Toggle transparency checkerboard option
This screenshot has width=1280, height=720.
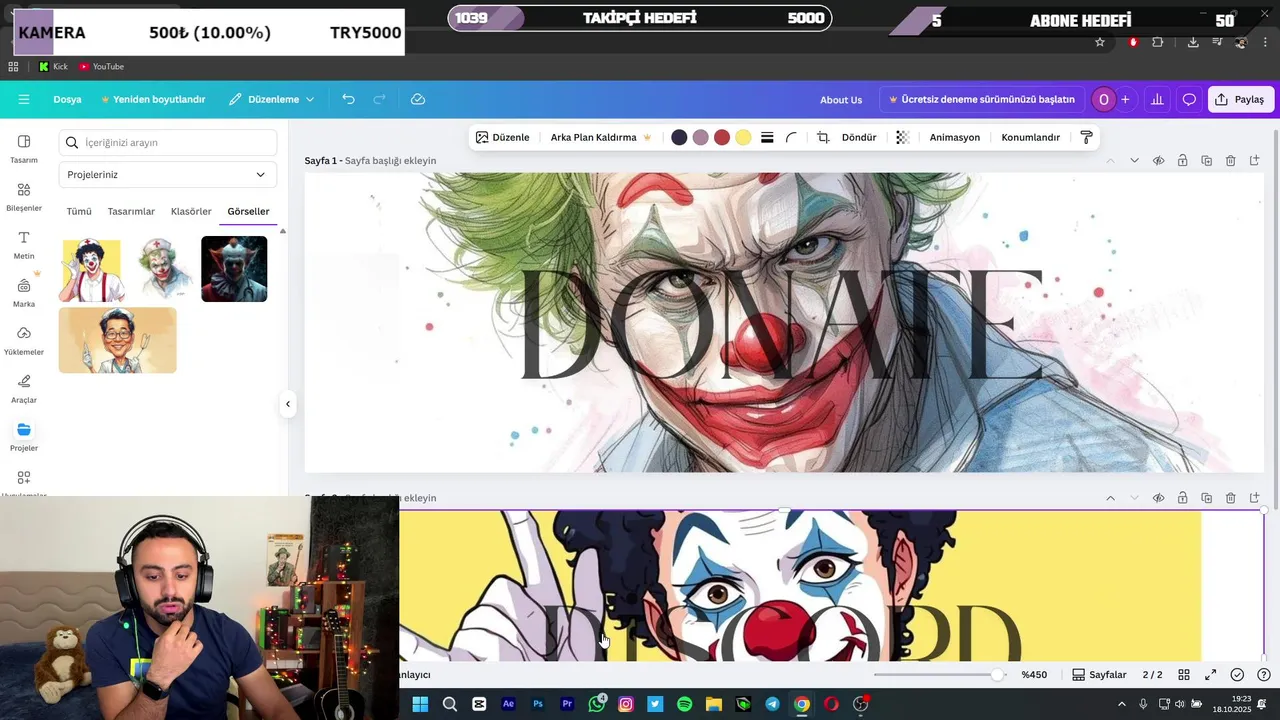[x=902, y=137]
